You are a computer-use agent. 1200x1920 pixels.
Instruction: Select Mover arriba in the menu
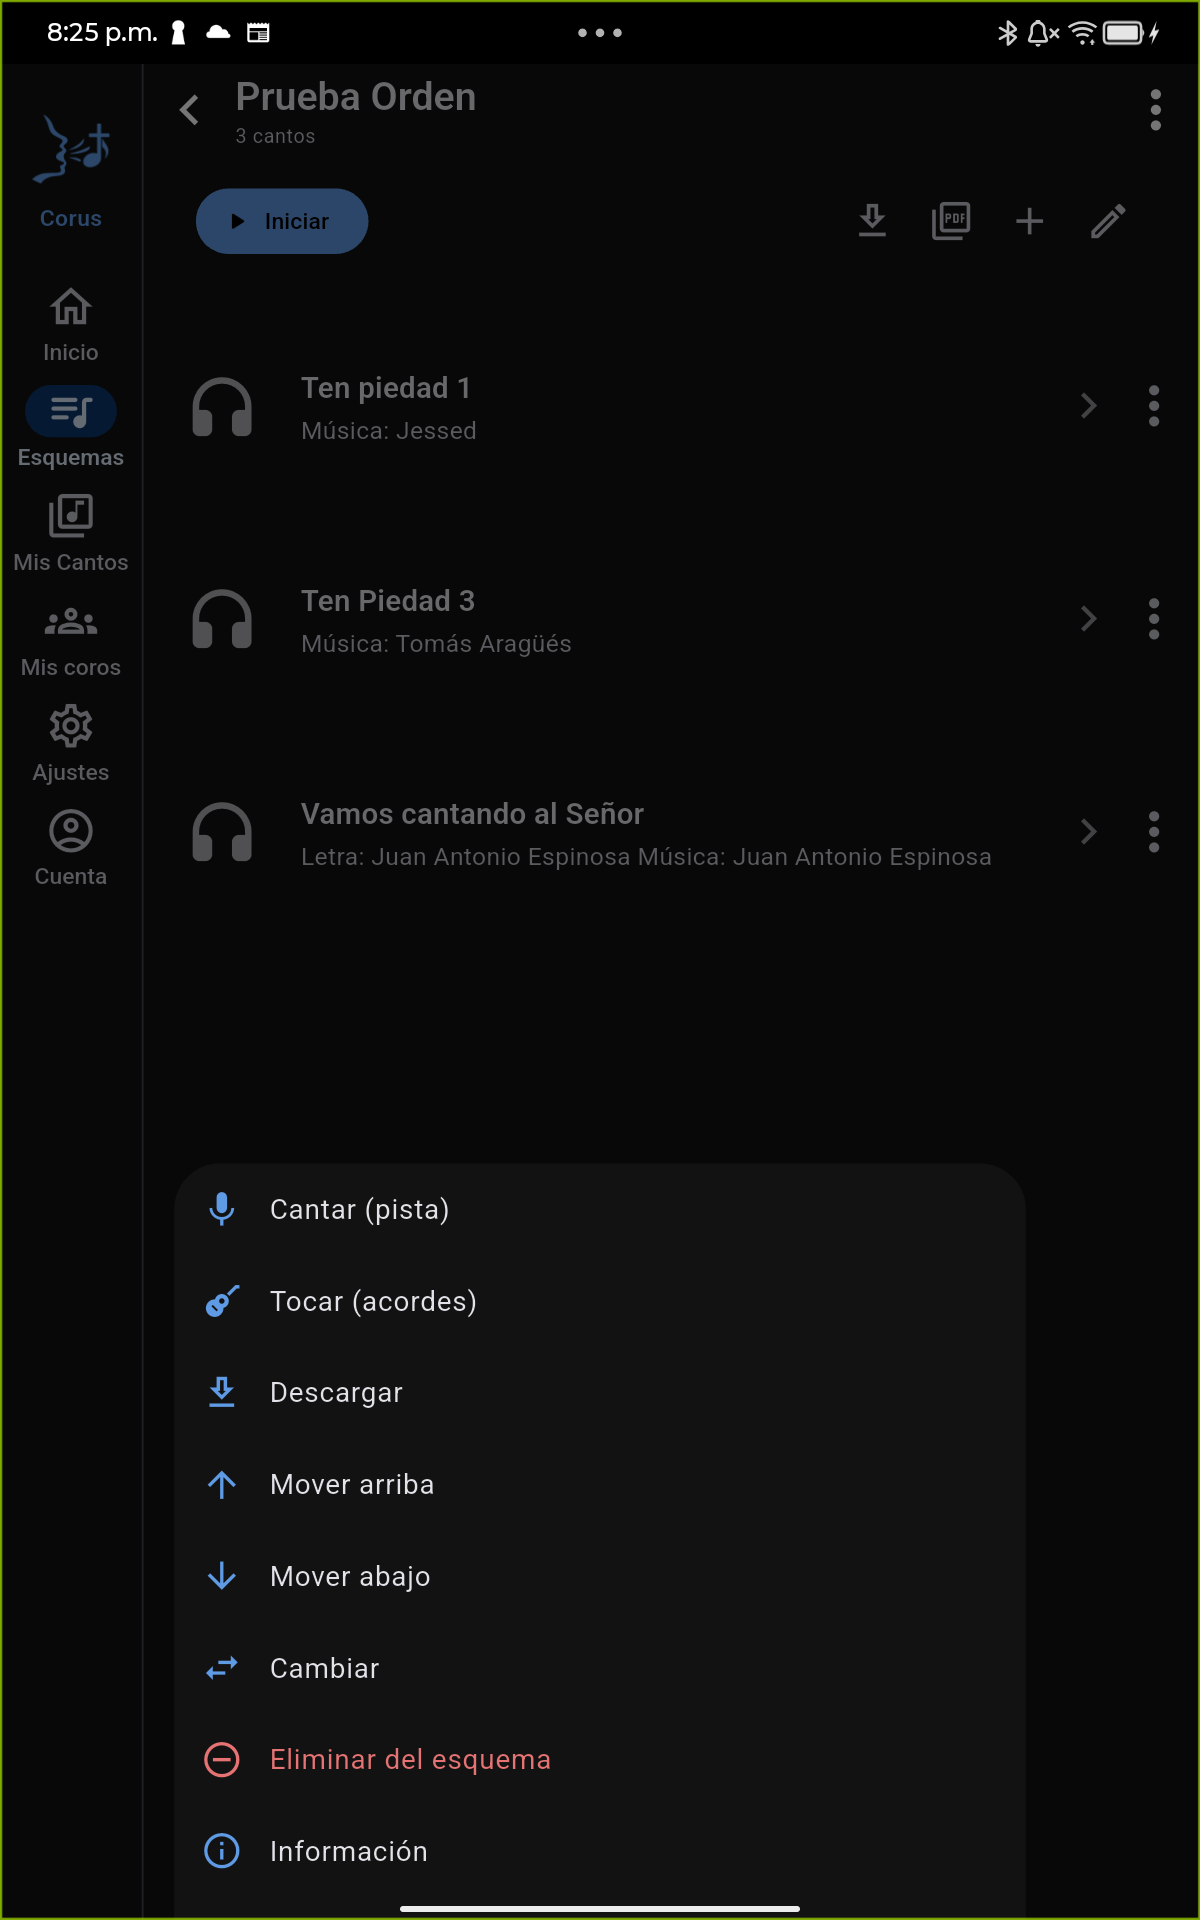point(600,1484)
